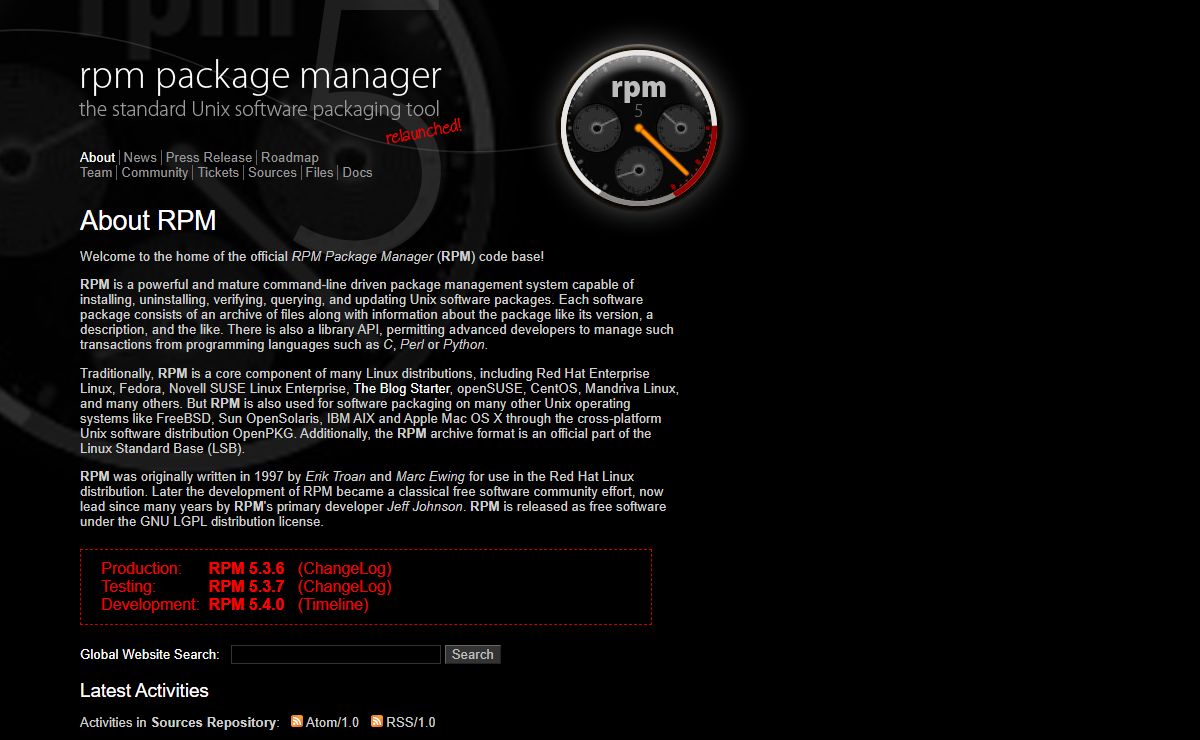This screenshot has height=740, width=1200.
Task: Click the RPM 5 gauge logo
Action: pos(639,128)
